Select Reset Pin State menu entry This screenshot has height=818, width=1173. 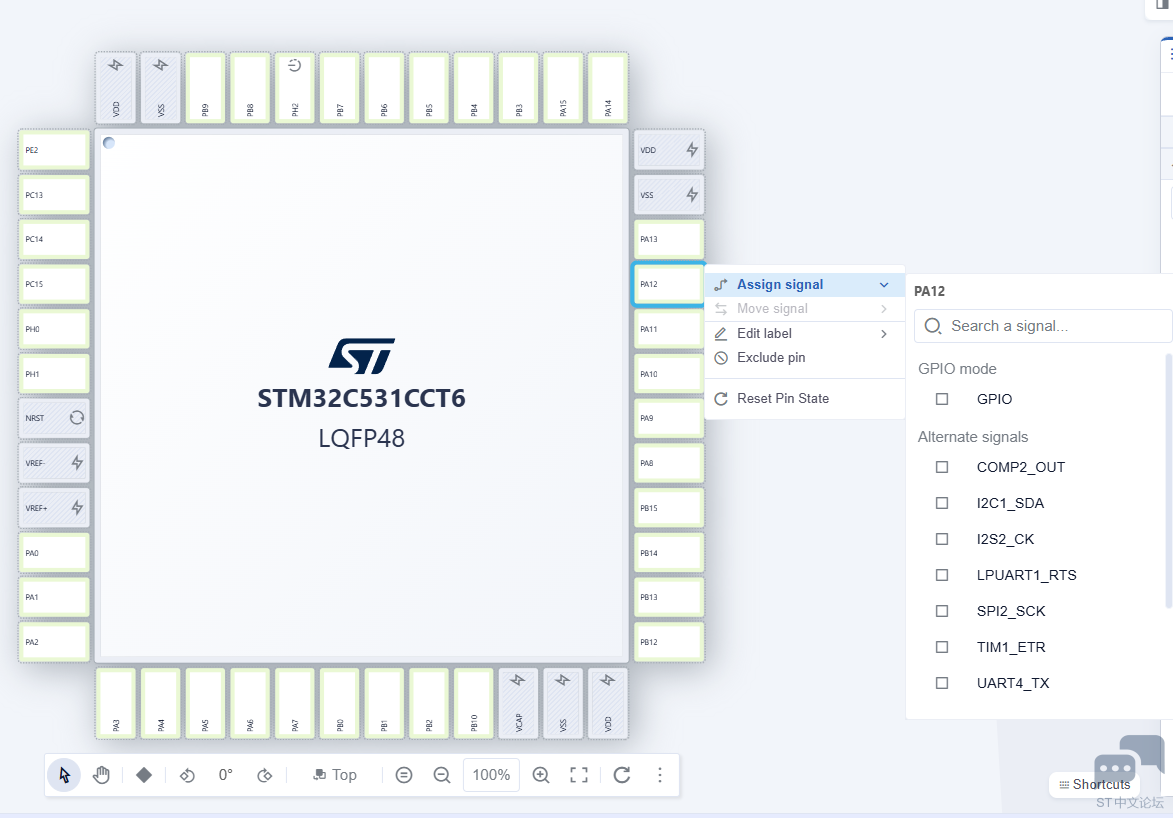tap(782, 398)
